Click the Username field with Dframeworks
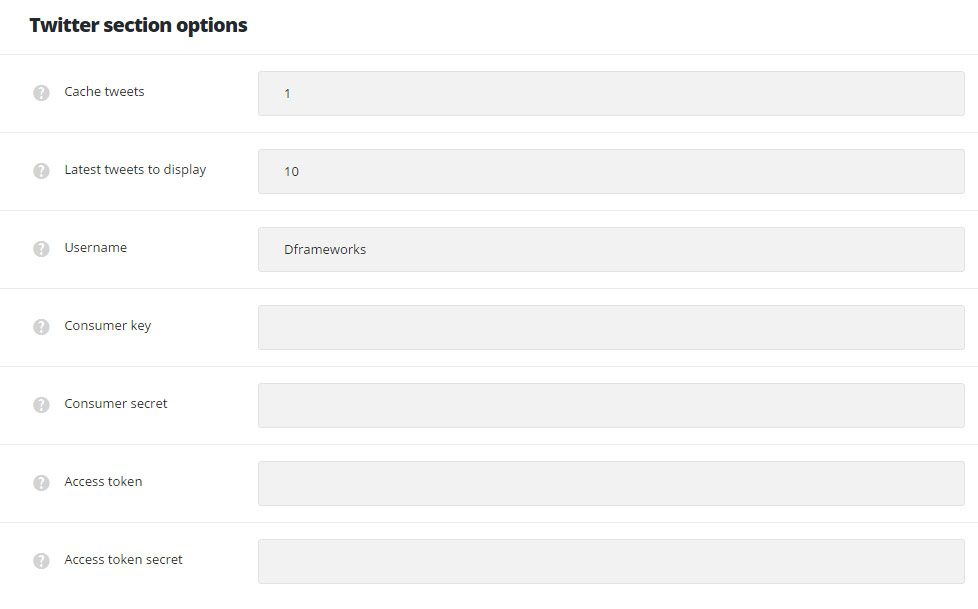Image resolution: width=978 pixels, height=609 pixels. coord(611,250)
